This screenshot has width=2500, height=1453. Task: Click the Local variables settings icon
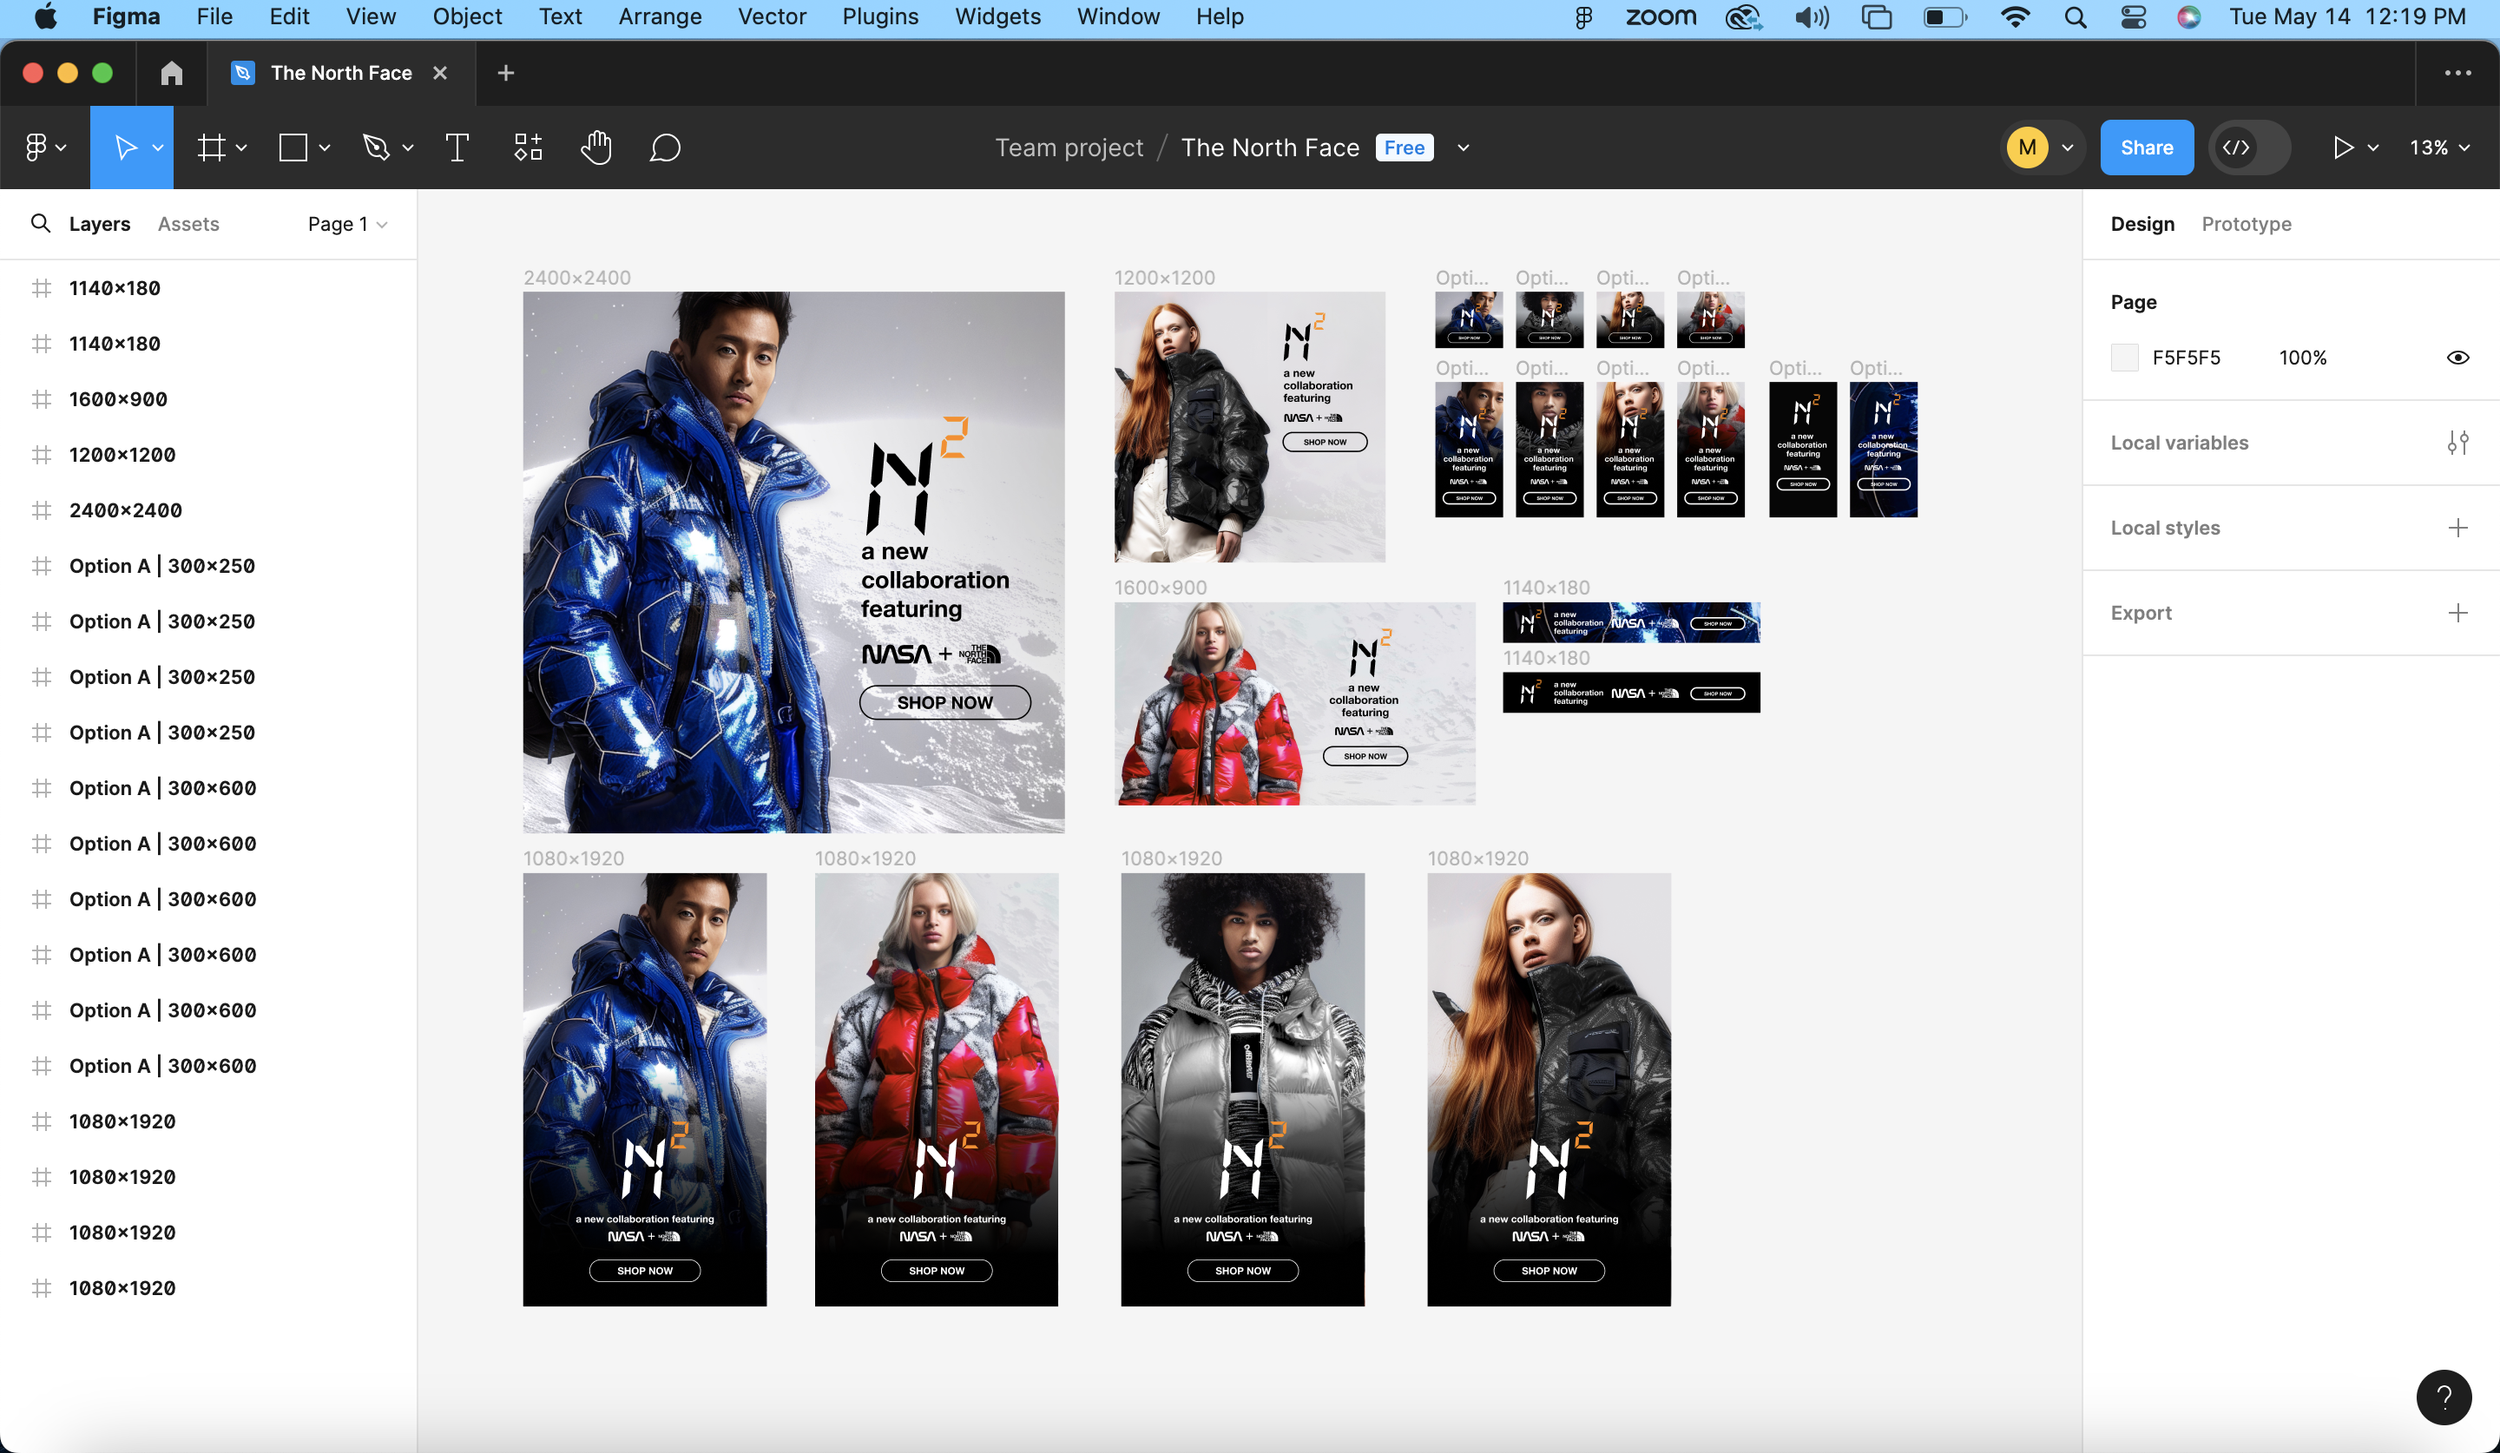pyautogui.click(x=2457, y=443)
